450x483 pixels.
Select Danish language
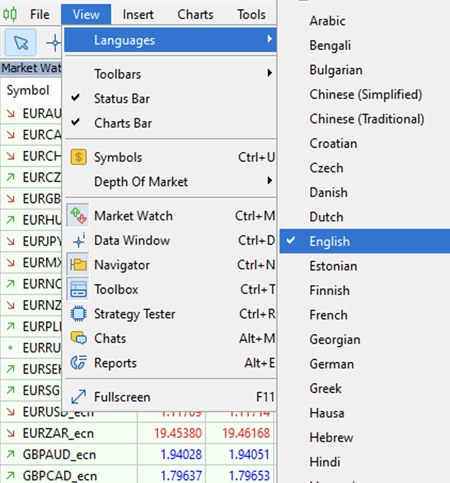365,192
